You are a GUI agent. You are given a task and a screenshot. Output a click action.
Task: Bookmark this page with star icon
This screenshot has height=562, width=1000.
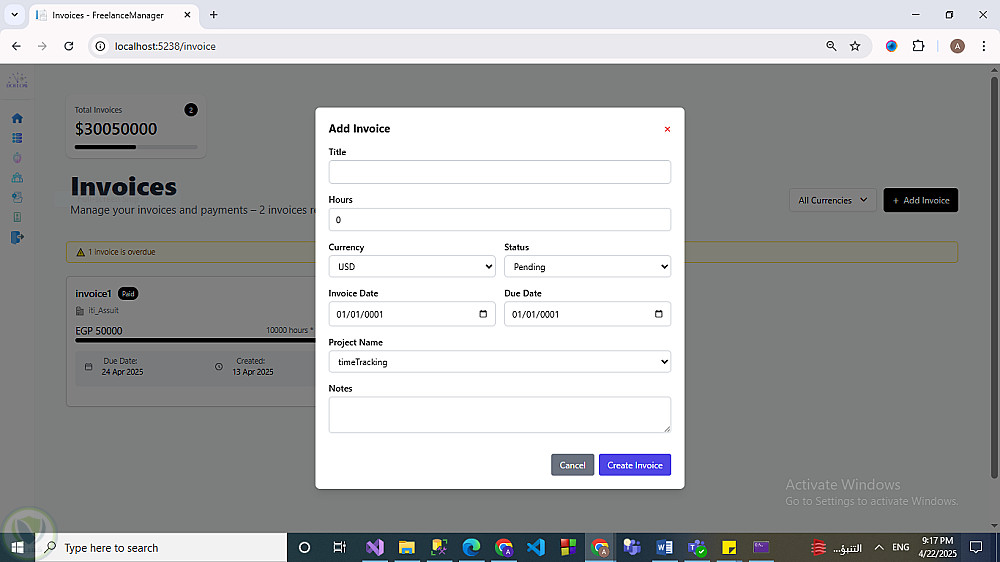click(855, 46)
